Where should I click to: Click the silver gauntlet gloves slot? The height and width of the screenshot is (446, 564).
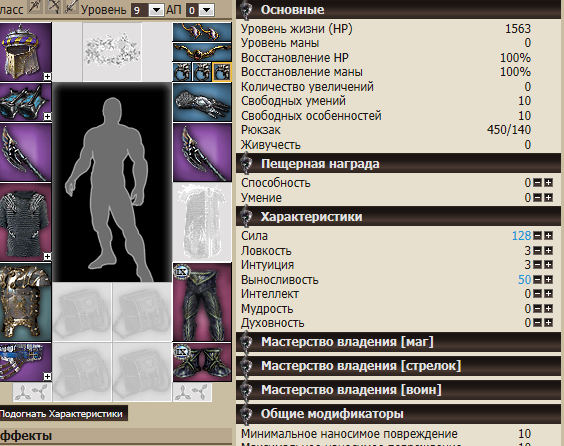coord(202,102)
